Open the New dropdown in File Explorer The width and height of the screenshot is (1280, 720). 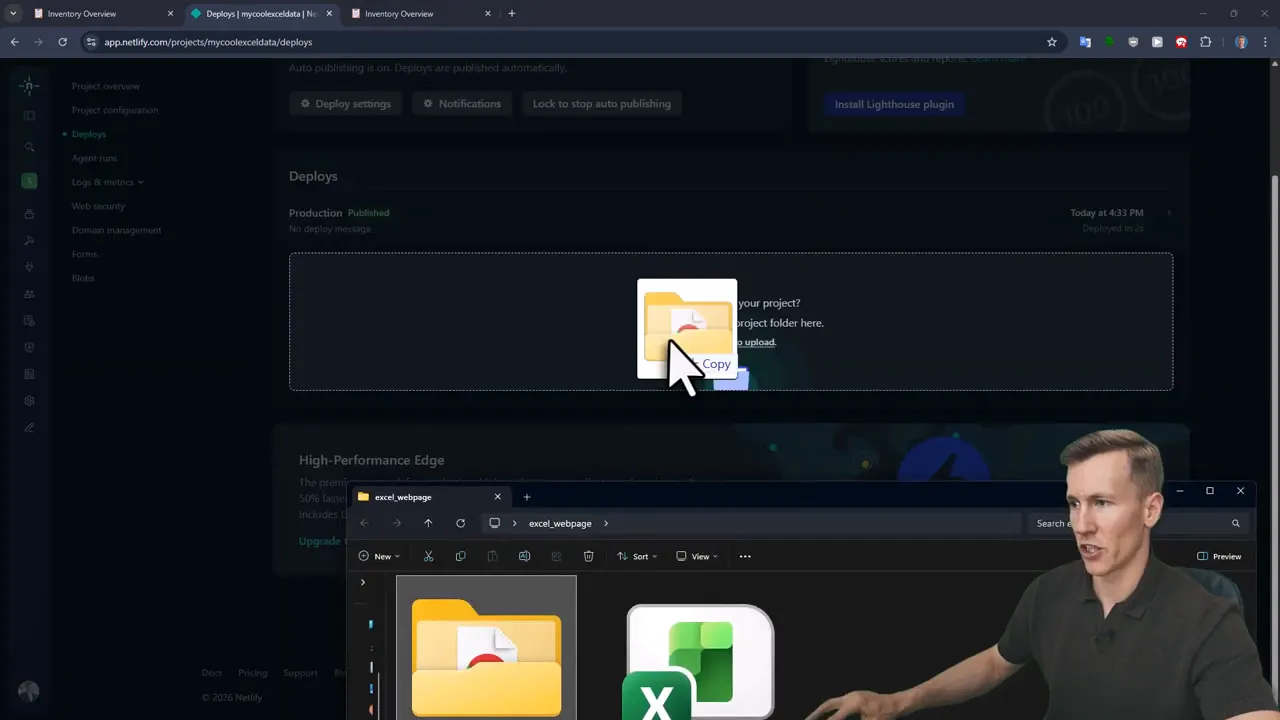pyautogui.click(x=379, y=556)
